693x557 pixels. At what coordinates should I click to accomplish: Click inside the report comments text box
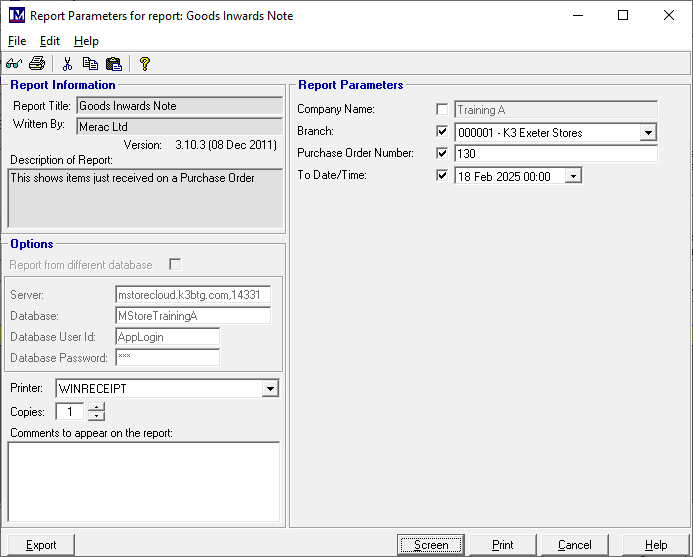[x=143, y=481]
